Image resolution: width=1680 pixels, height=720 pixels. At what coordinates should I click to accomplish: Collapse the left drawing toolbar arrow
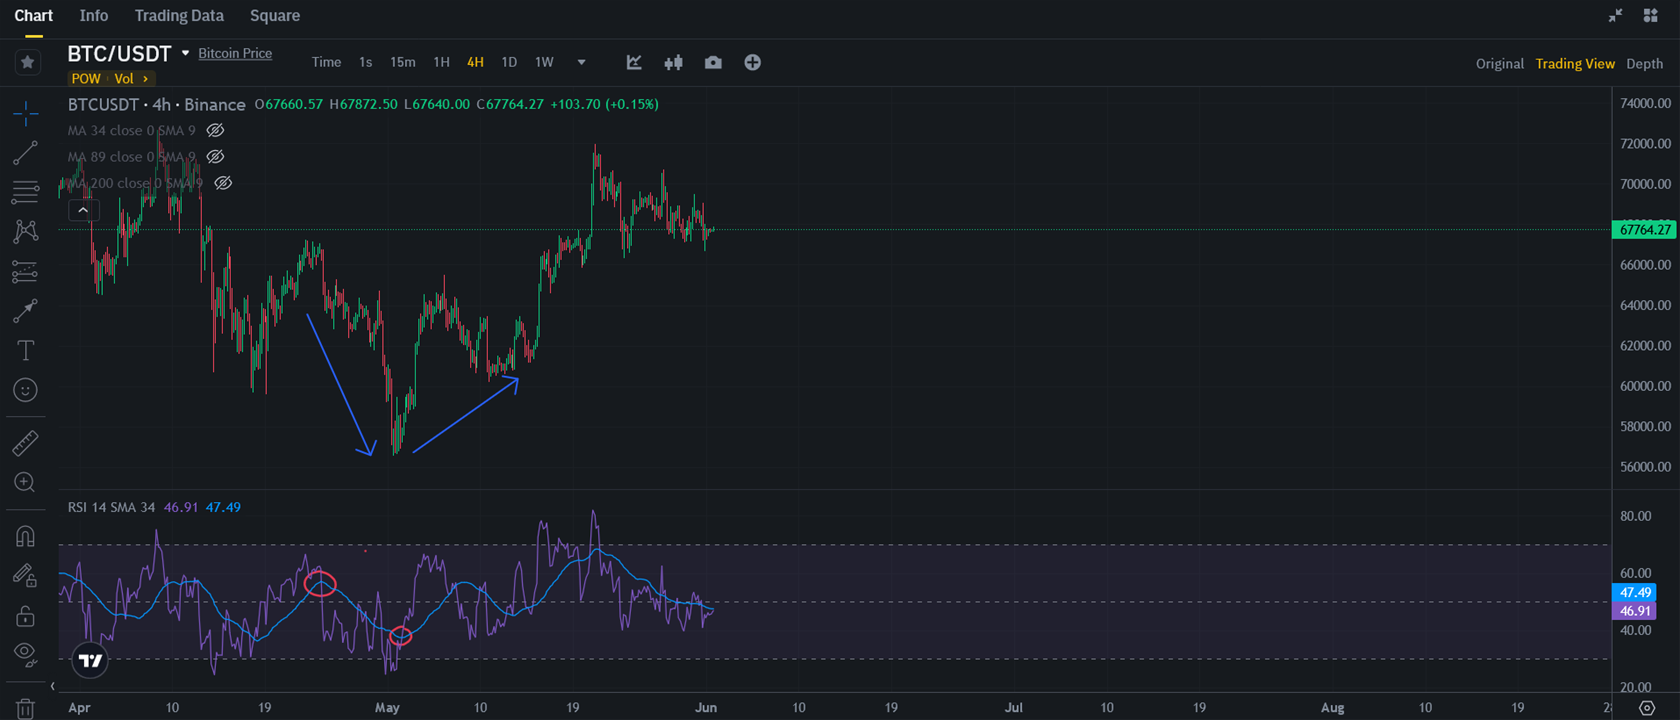52,686
